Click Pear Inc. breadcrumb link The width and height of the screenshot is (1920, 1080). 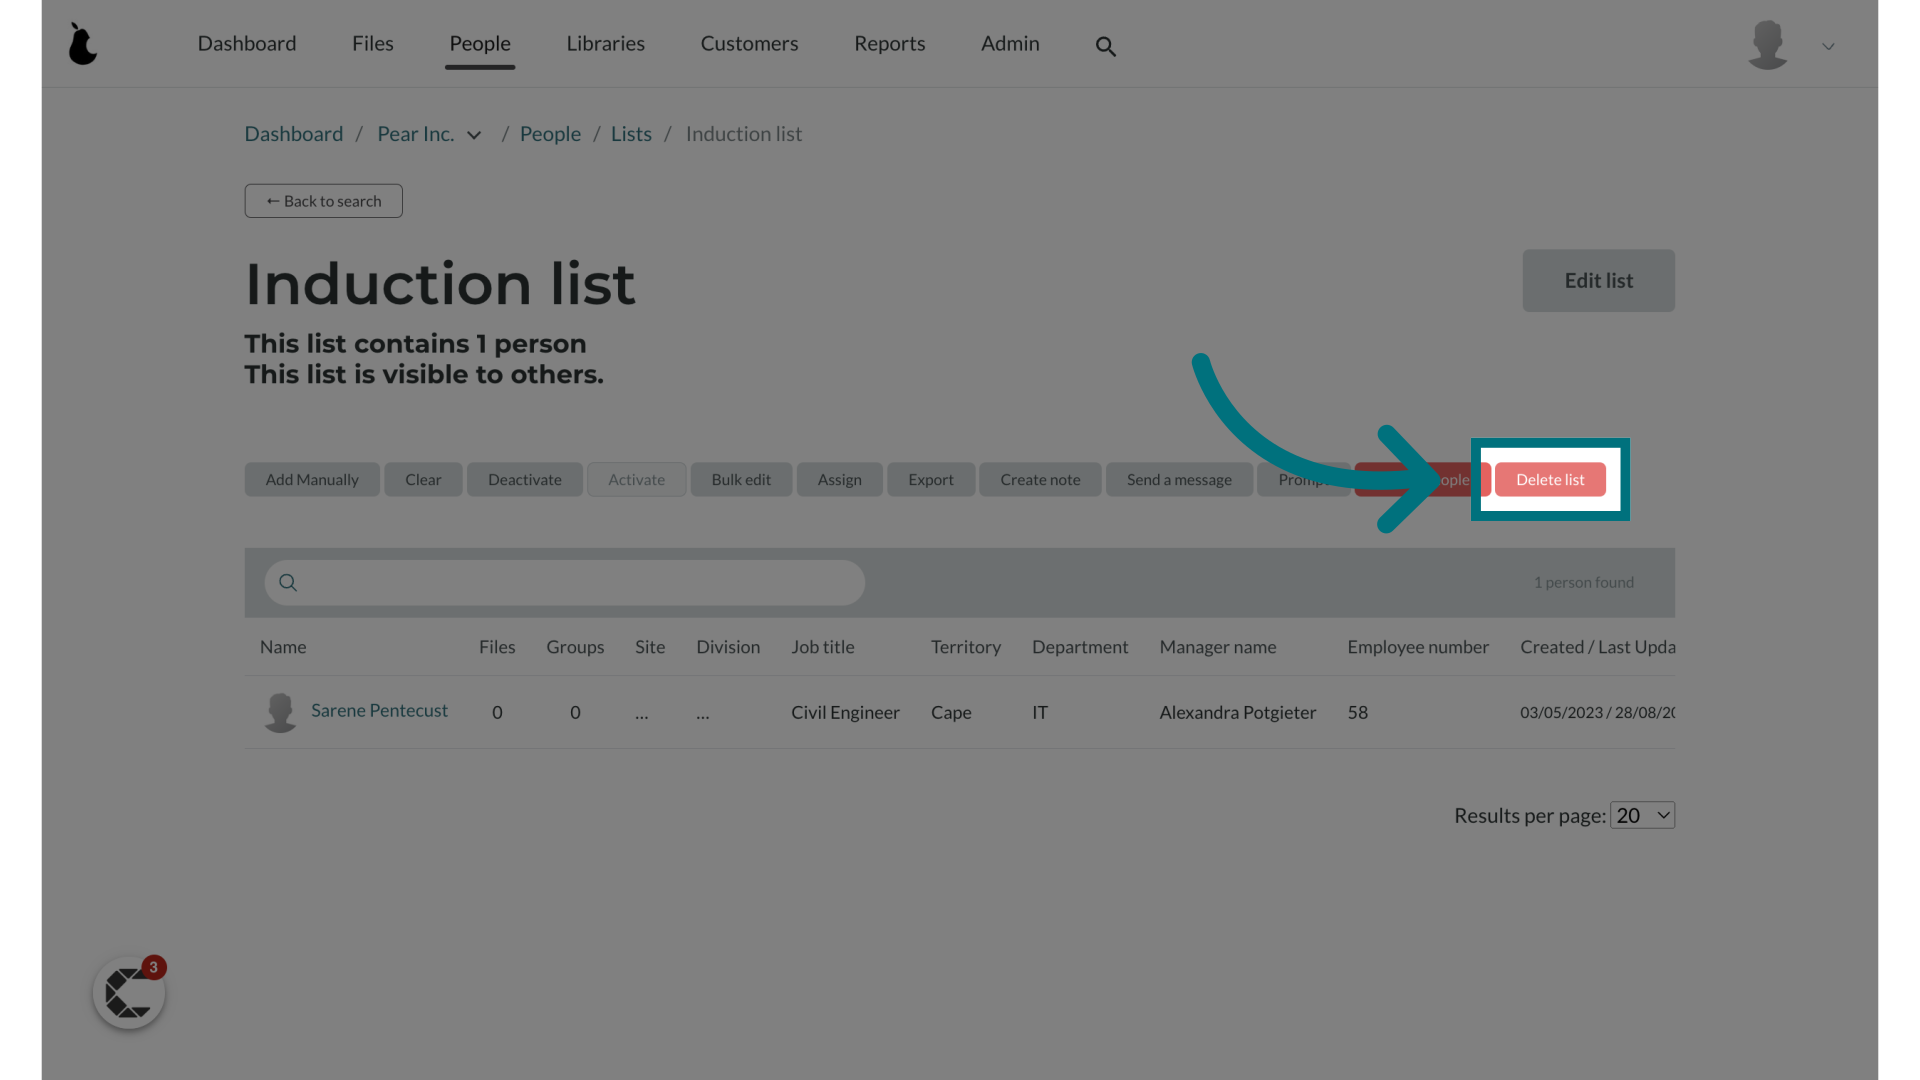click(416, 134)
